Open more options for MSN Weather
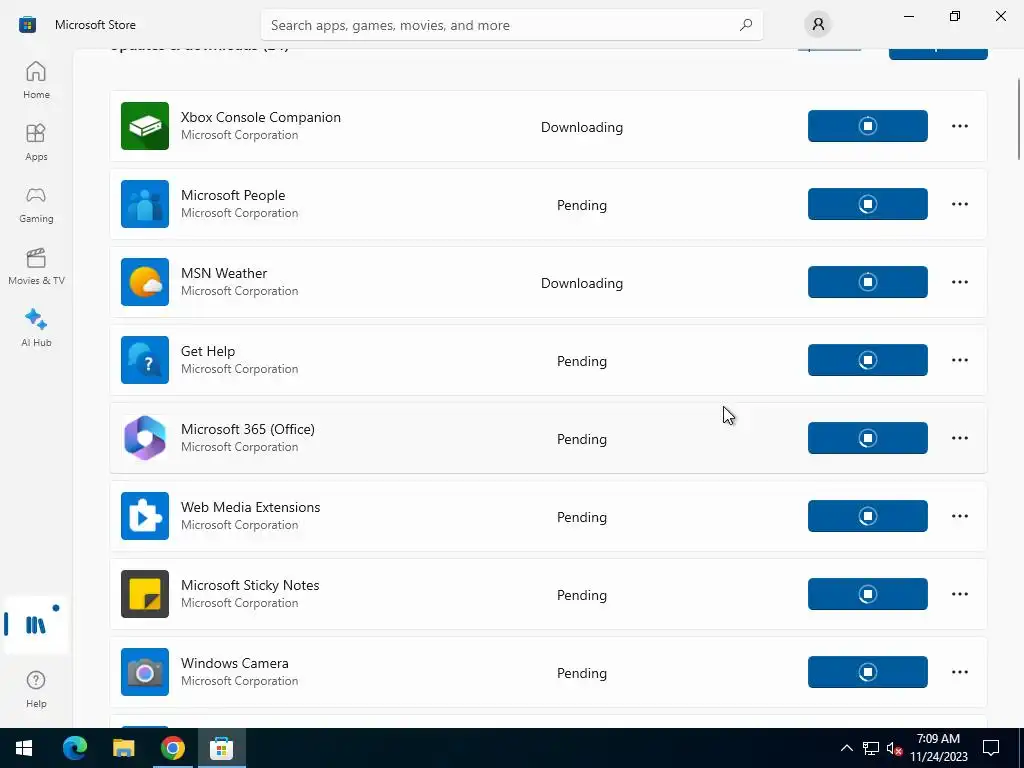The height and width of the screenshot is (768, 1024). [x=959, y=282]
